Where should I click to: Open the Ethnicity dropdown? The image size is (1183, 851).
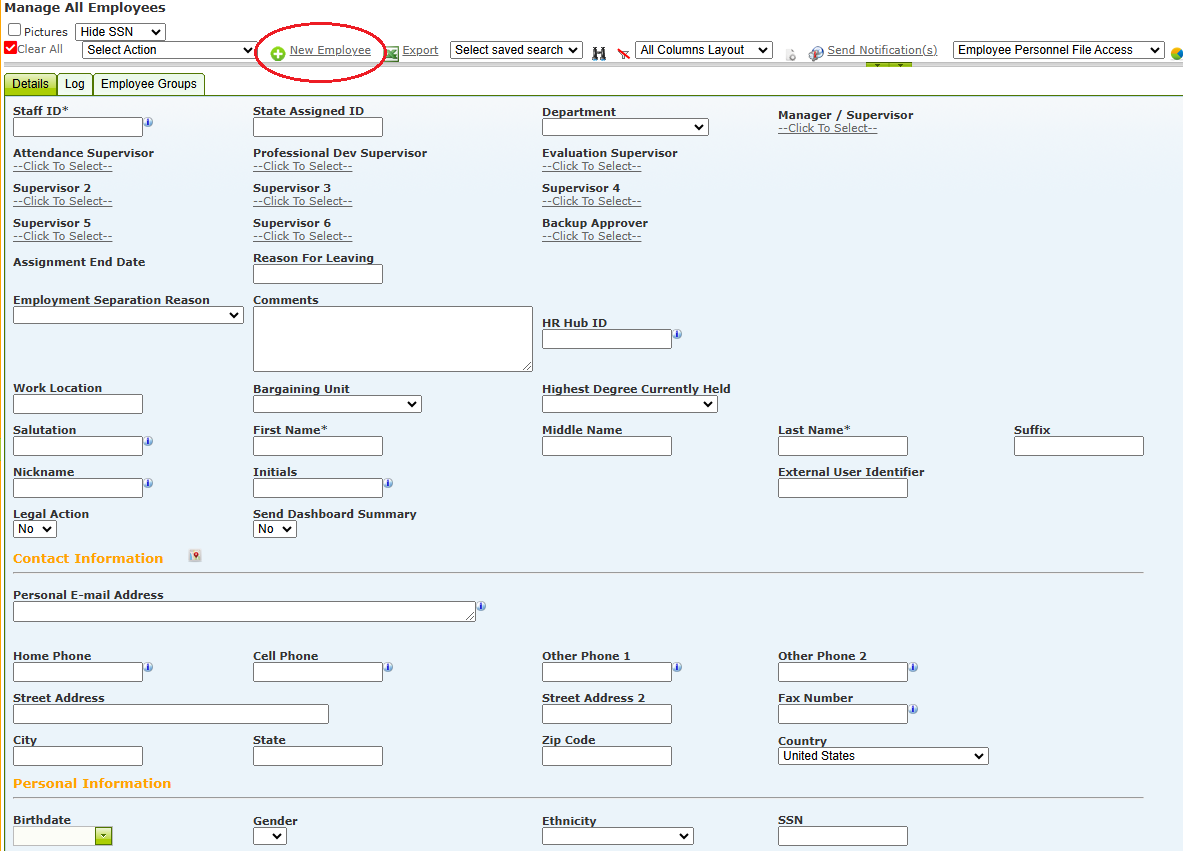coord(617,836)
